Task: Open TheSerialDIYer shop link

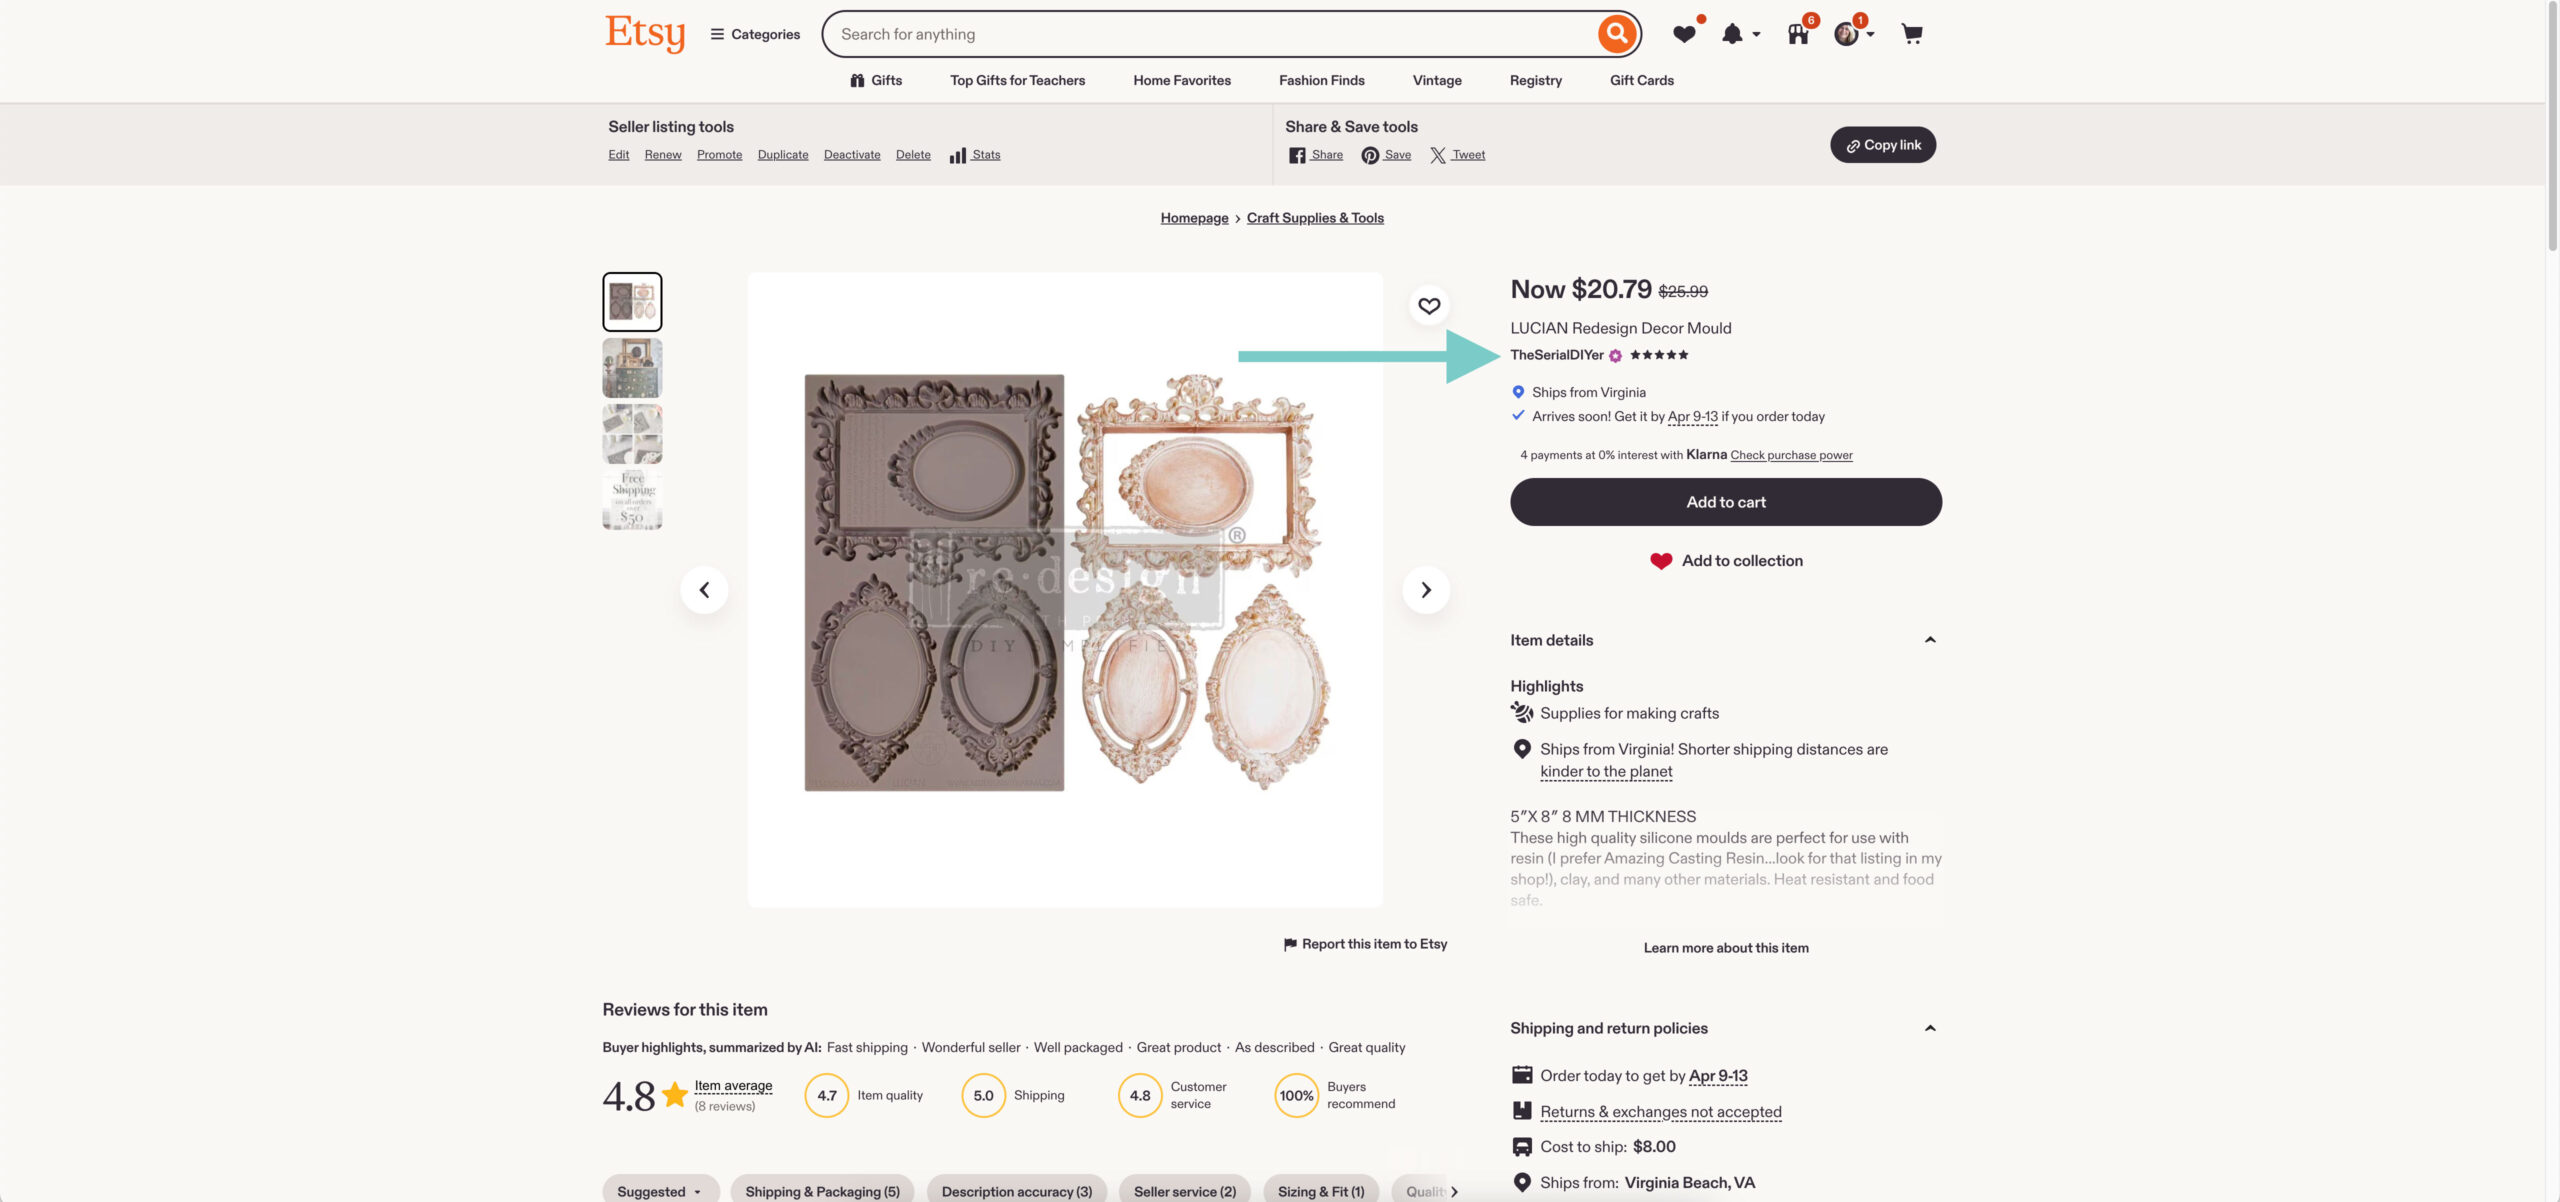Action: (x=1556, y=355)
